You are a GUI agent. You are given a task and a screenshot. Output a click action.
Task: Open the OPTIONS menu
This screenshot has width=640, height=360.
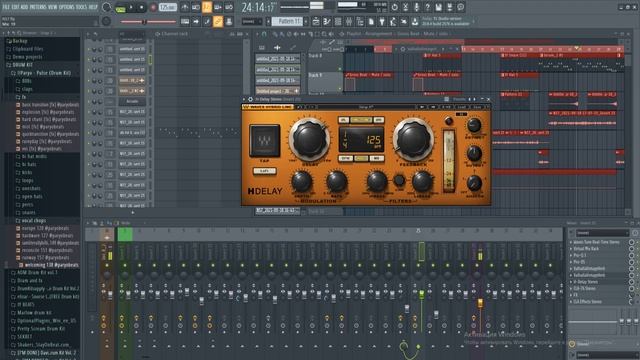67,7
